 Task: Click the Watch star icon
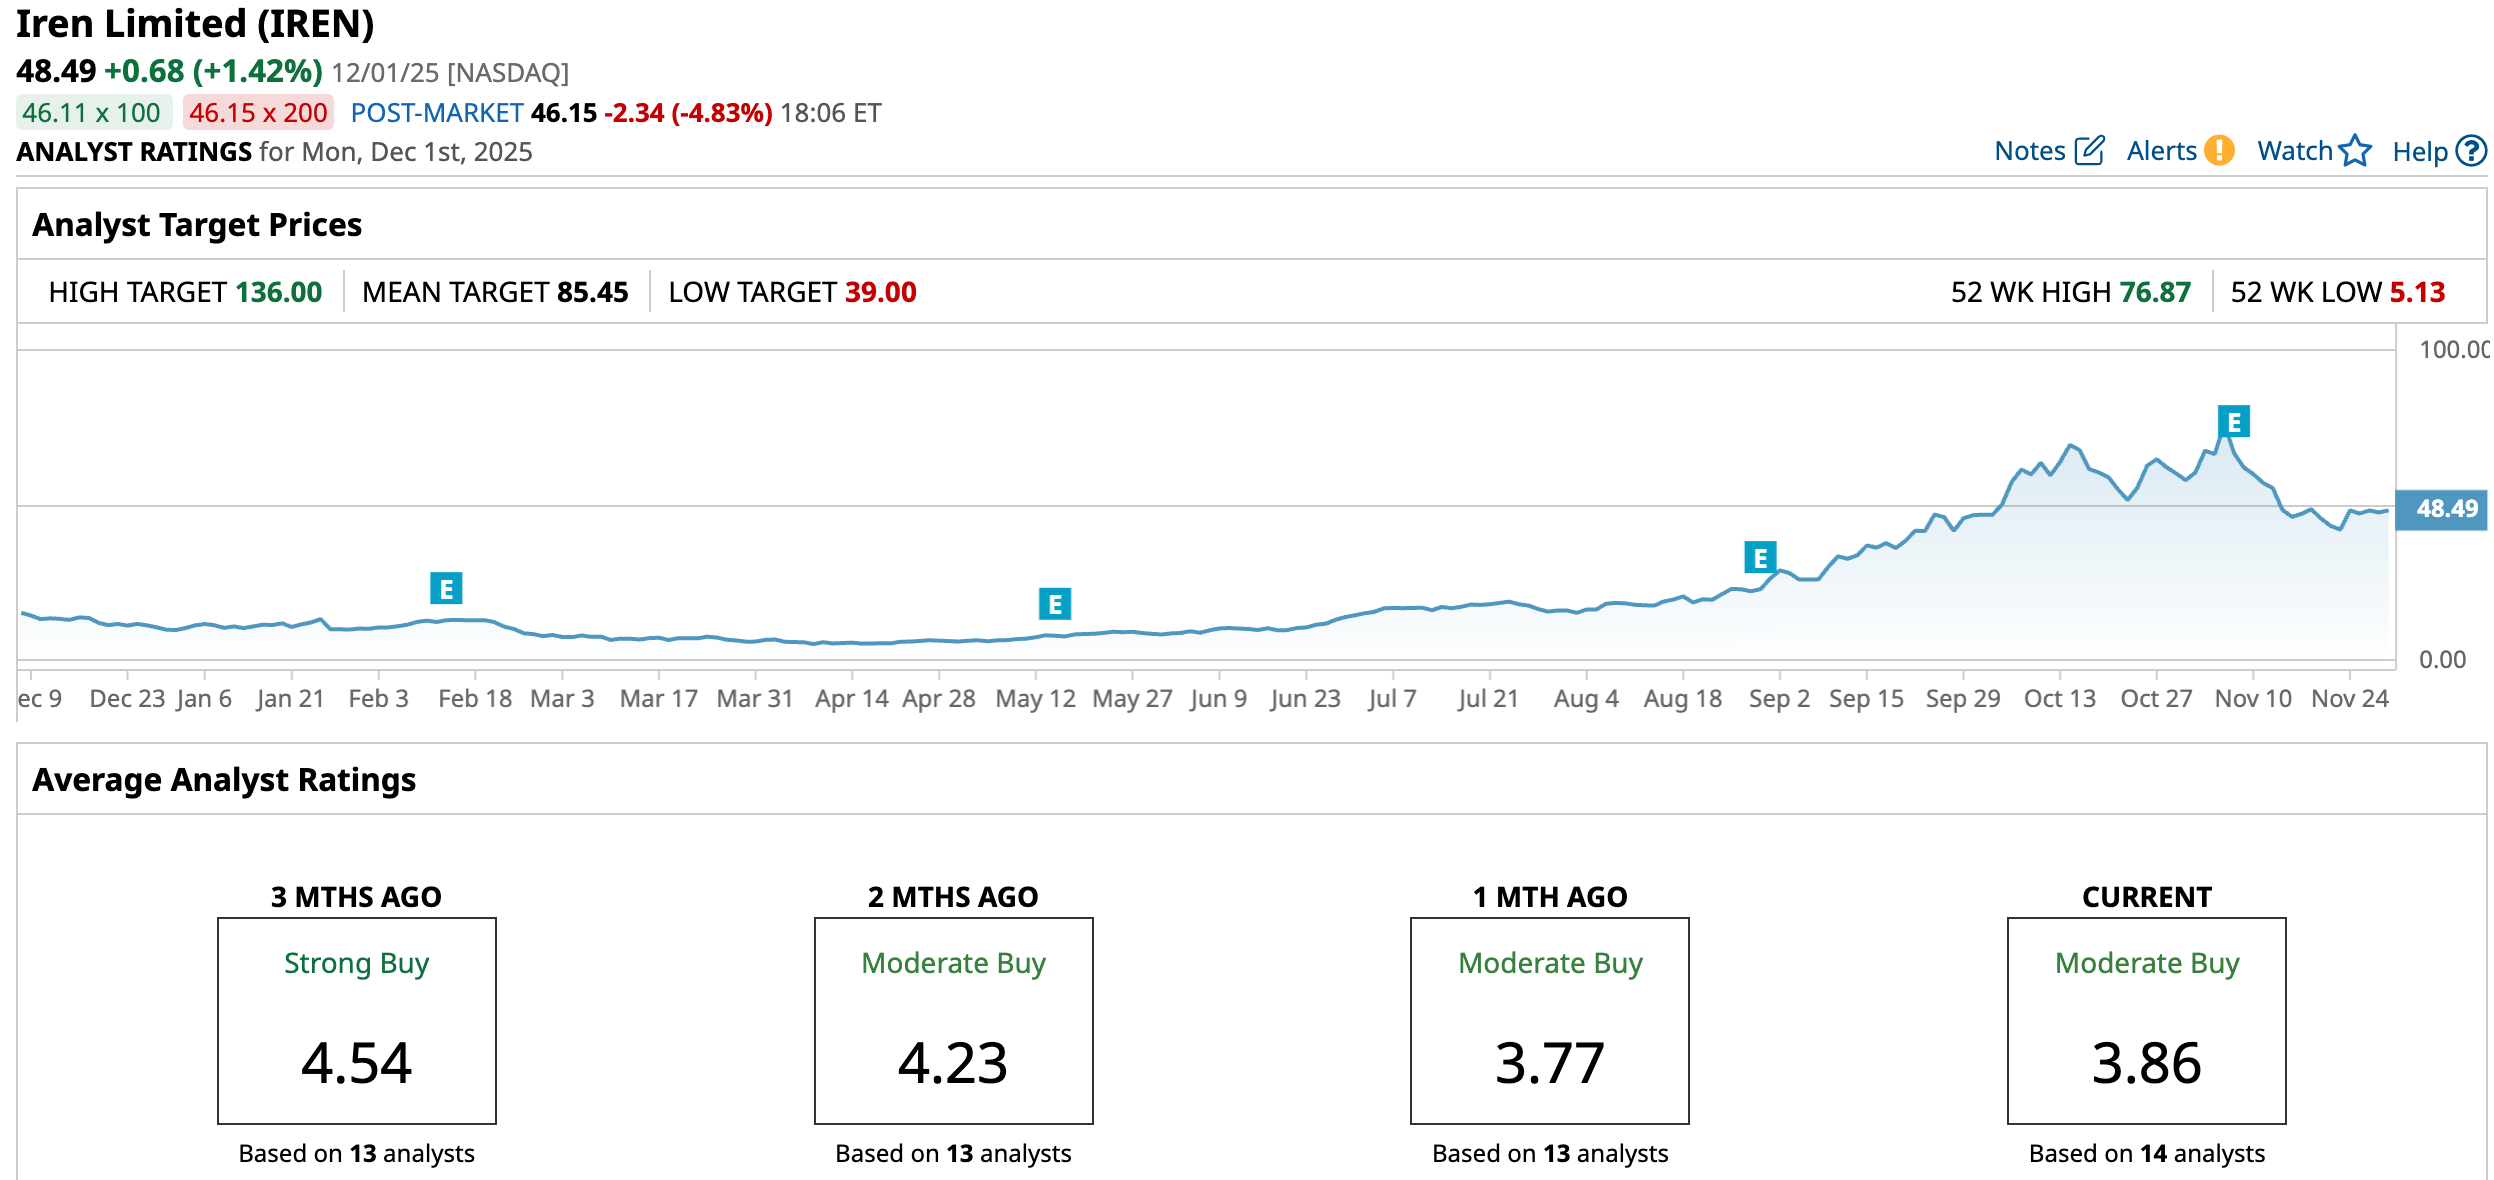[2355, 151]
